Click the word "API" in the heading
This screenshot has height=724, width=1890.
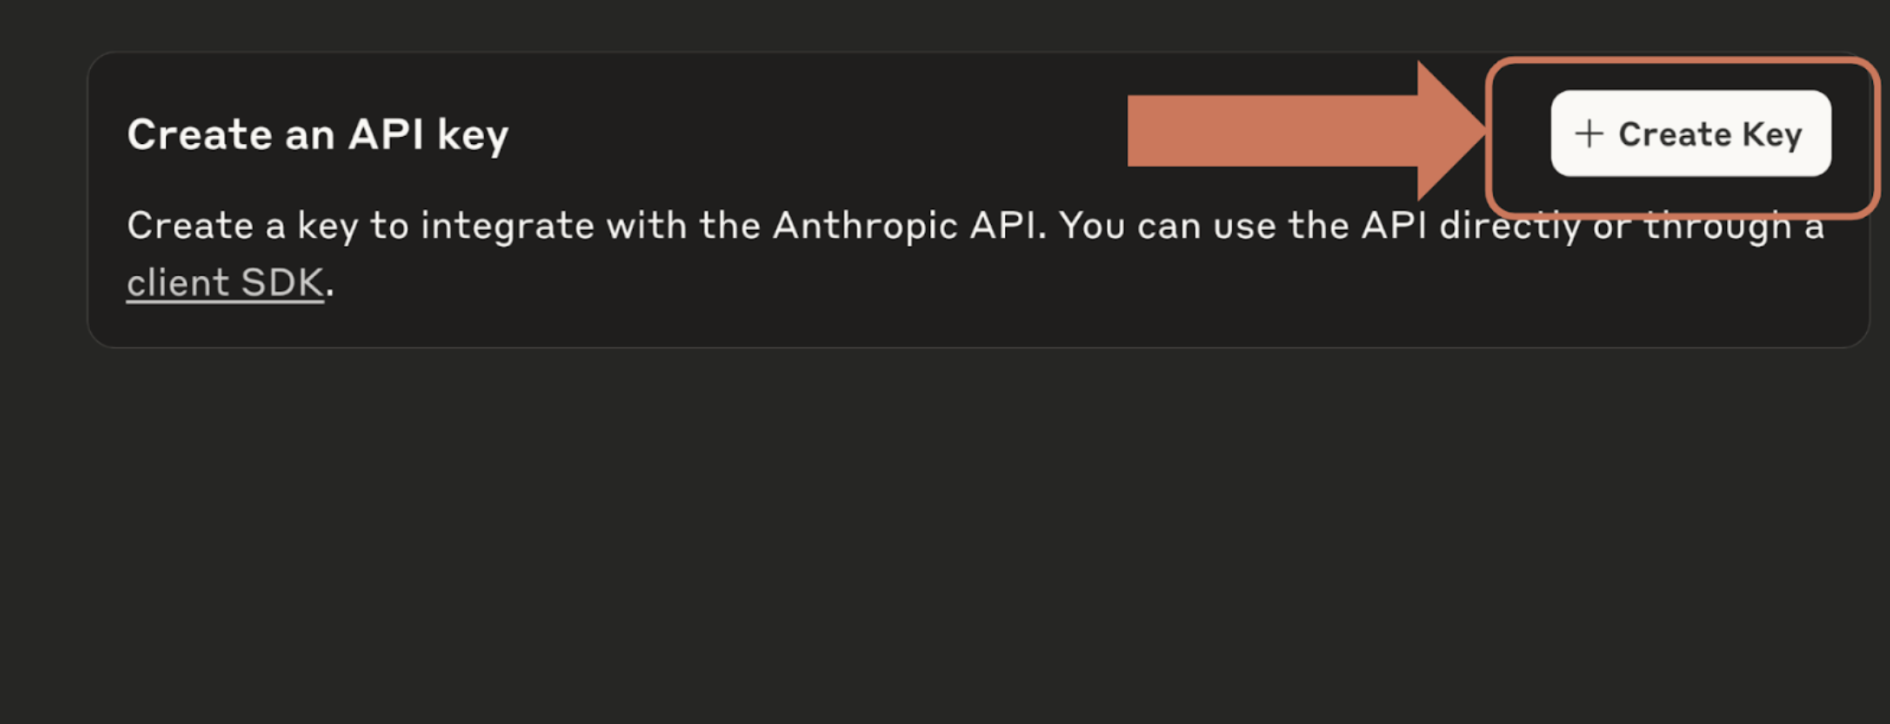click(x=385, y=134)
